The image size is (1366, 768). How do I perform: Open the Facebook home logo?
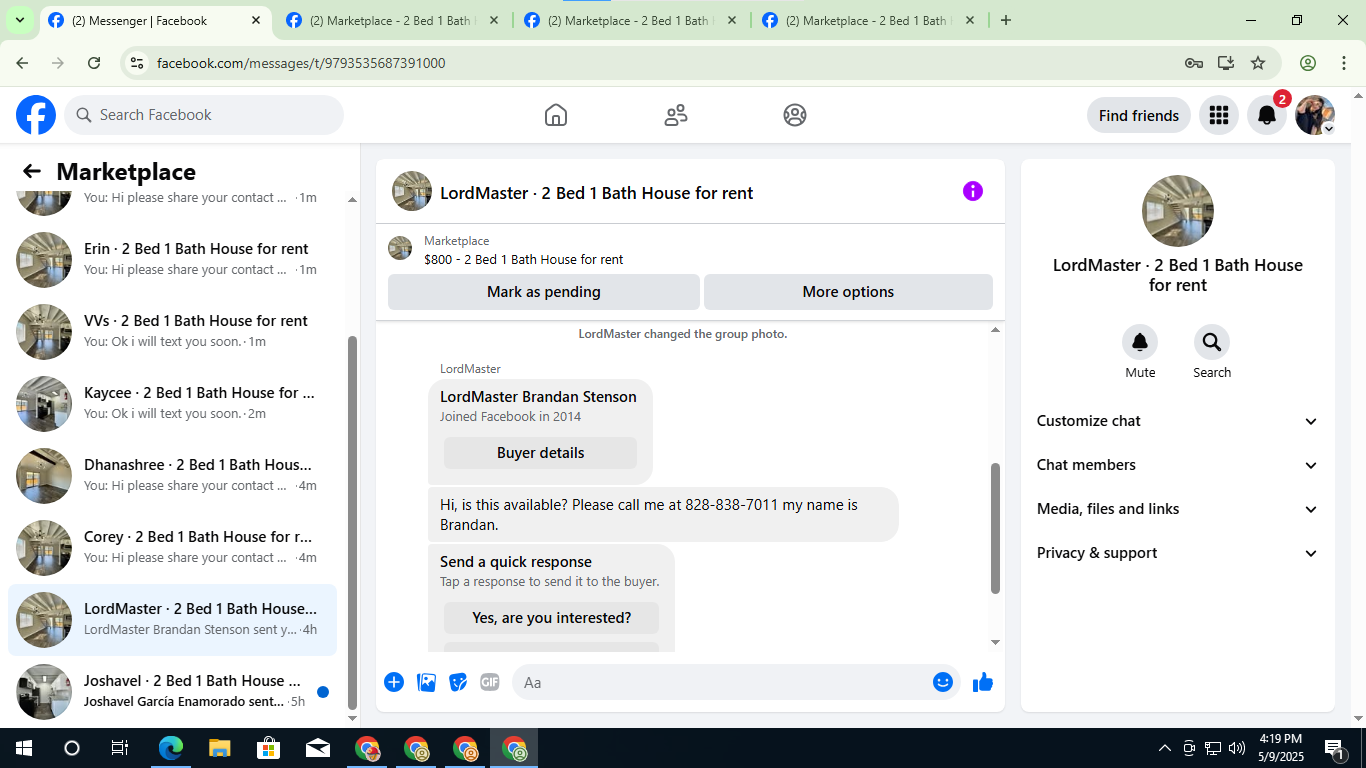36,115
